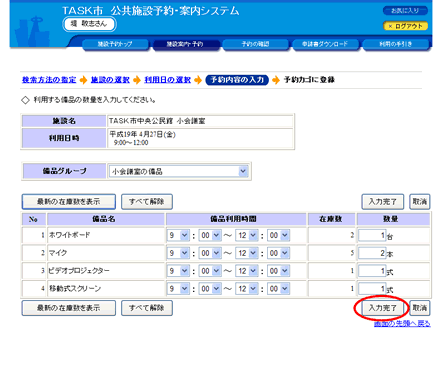Open the 申請書ダウンロード tab
This screenshot has width=440, height=379.
(x=325, y=44)
